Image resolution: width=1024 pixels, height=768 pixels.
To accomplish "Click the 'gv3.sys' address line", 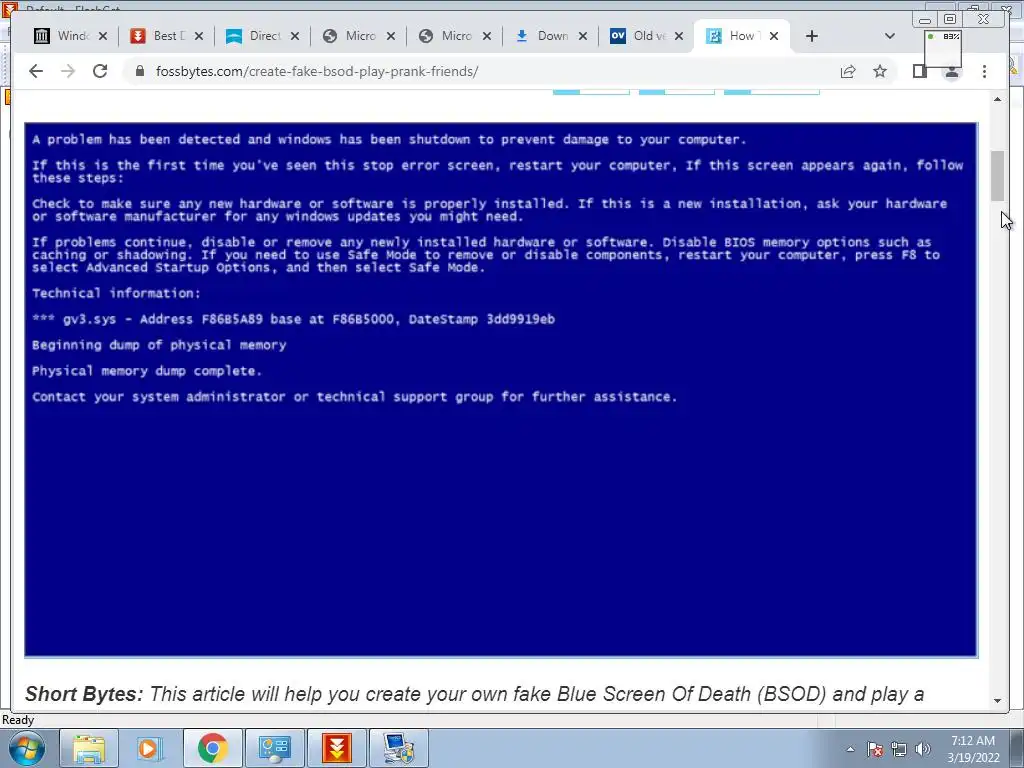I will (293, 319).
